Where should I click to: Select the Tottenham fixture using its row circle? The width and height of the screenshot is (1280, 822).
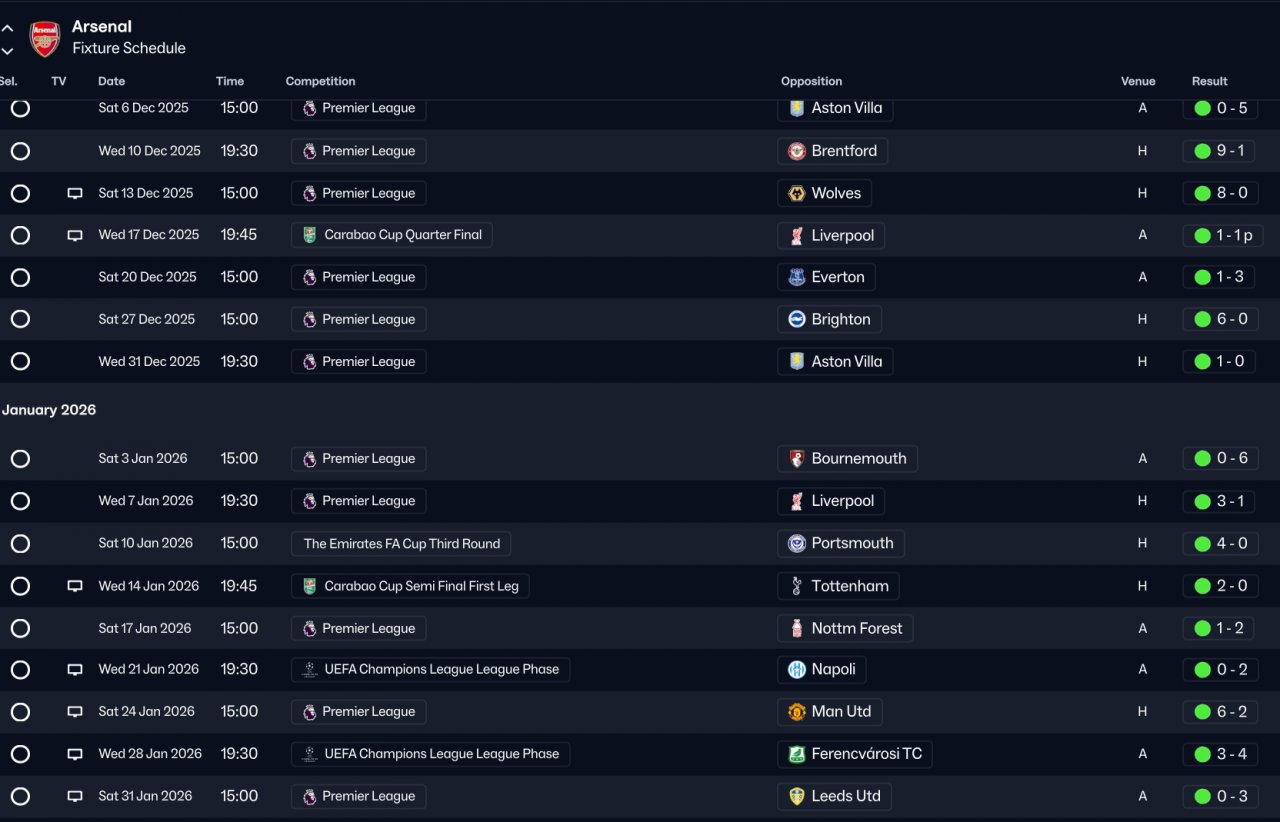pos(20,586)
